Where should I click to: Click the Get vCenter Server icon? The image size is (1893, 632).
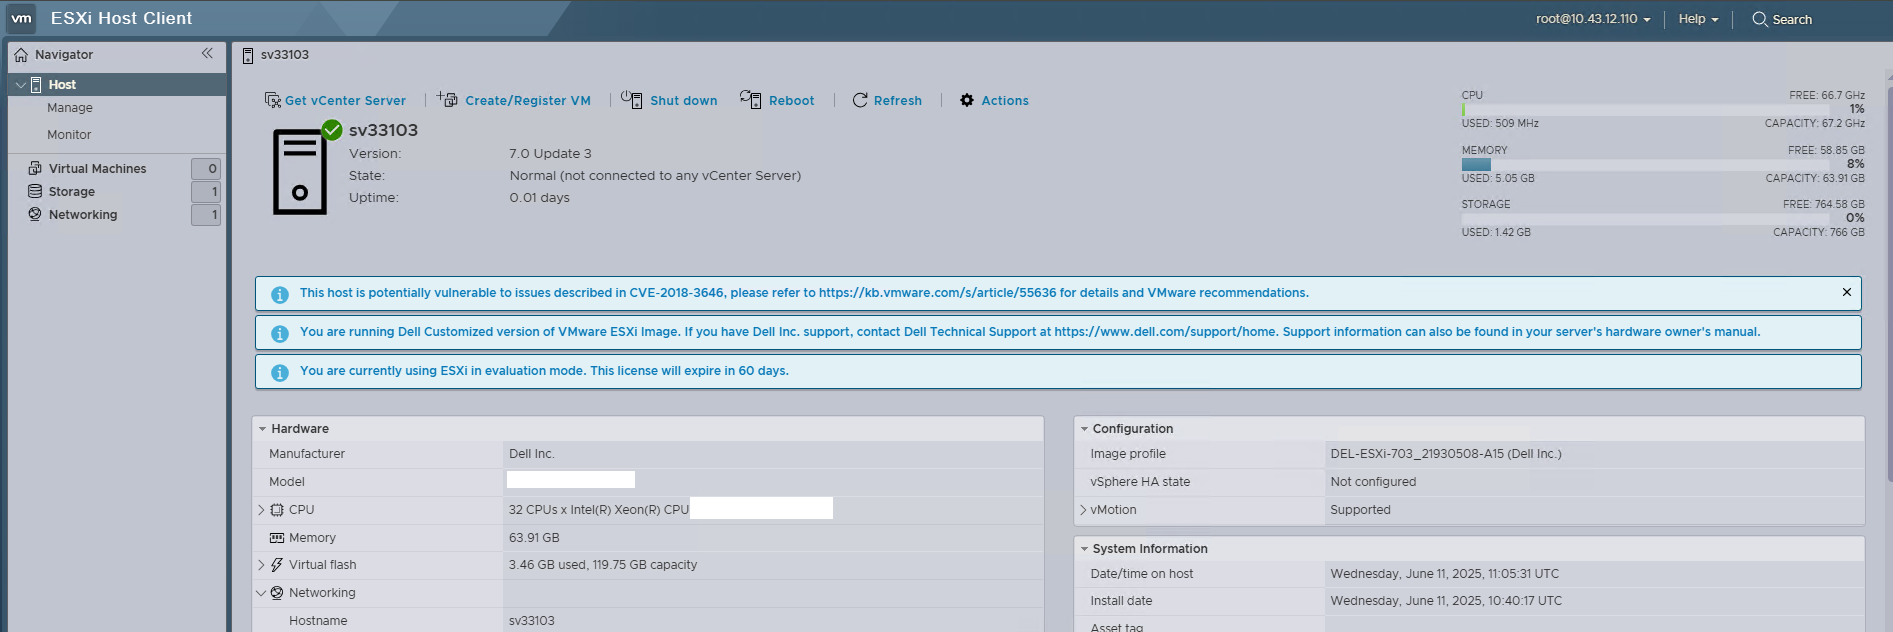click(x=272, y=100)
